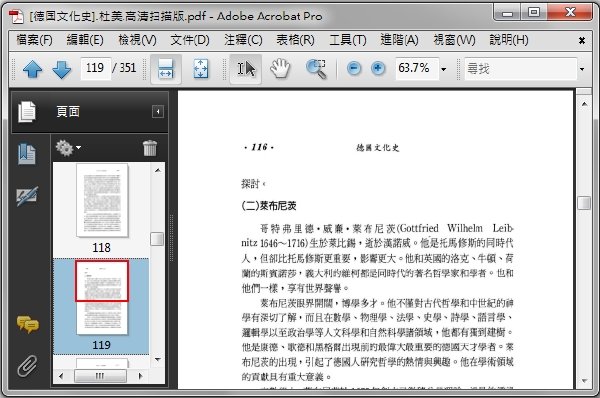Toggle fit one full page view
Image resolution: width=600 pixels, height=398 pixels.
pos(201,69)
